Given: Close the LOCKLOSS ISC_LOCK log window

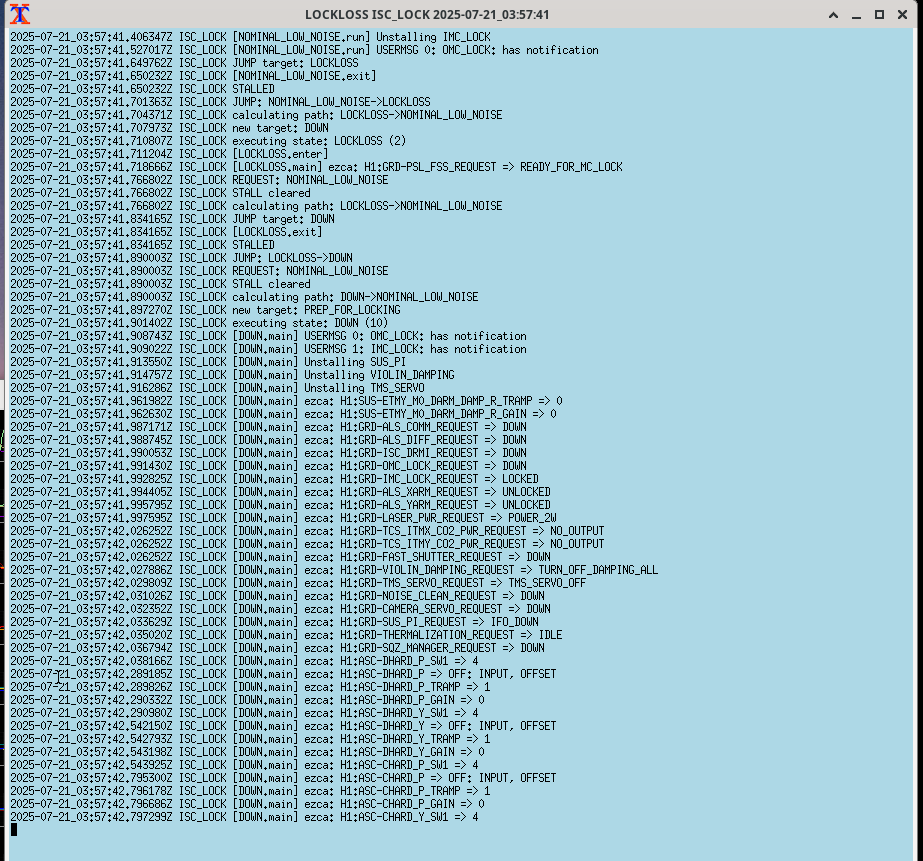Looking at the screenshot, I should pos(901,15).
